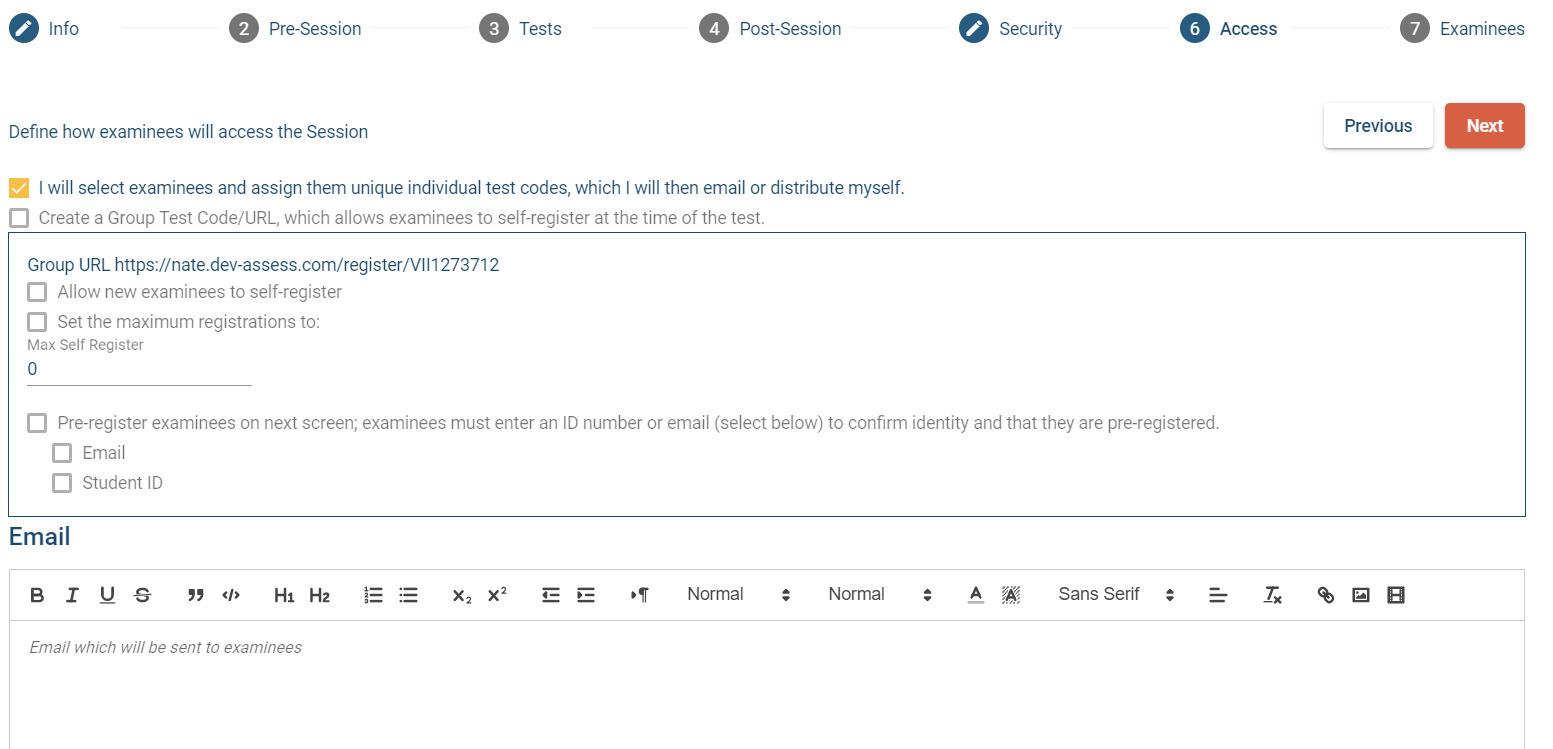Image resolution: width=1553 pixels, height=749 pixels.
Task: Open the first Normal size dropdown
Action: (x=739, y=595)
